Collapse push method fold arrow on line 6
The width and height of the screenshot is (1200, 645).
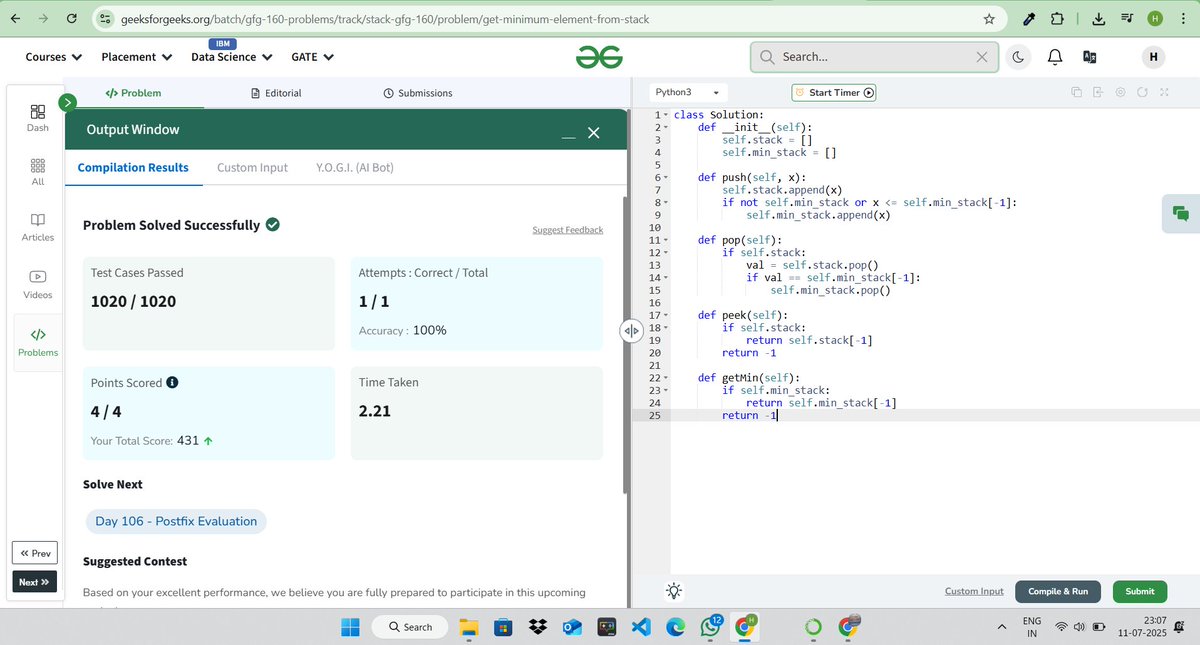(664, 177)
